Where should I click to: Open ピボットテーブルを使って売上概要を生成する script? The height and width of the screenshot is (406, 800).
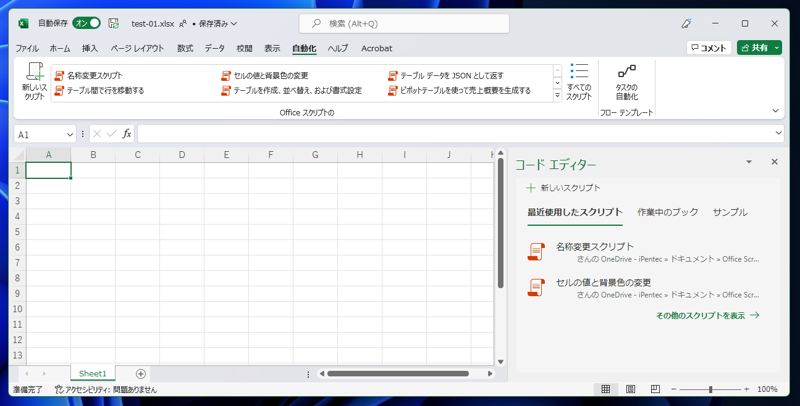tap(459, 91)
